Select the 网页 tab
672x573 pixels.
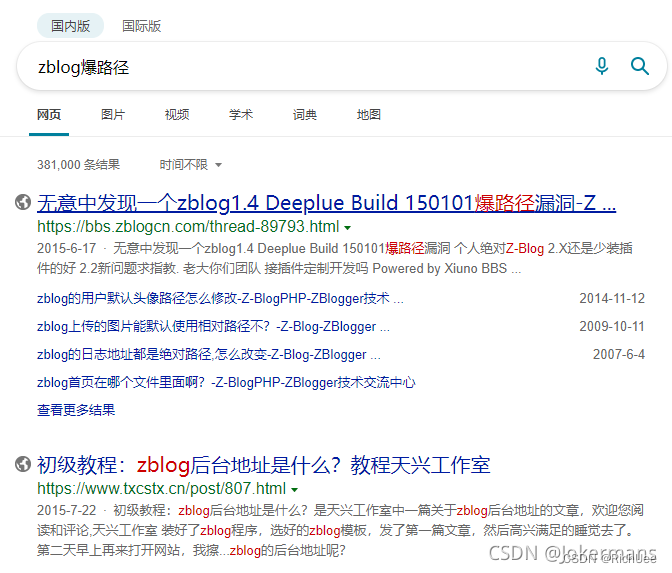click(x=49, y=114)
